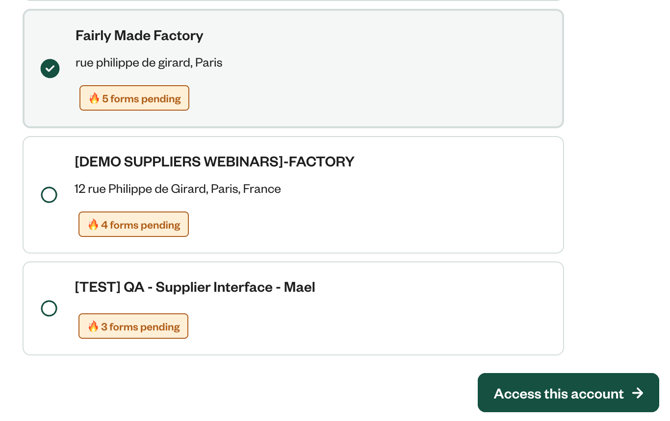
Task: Click the arrow icon in Access this account
Action: tap(638, 393)
